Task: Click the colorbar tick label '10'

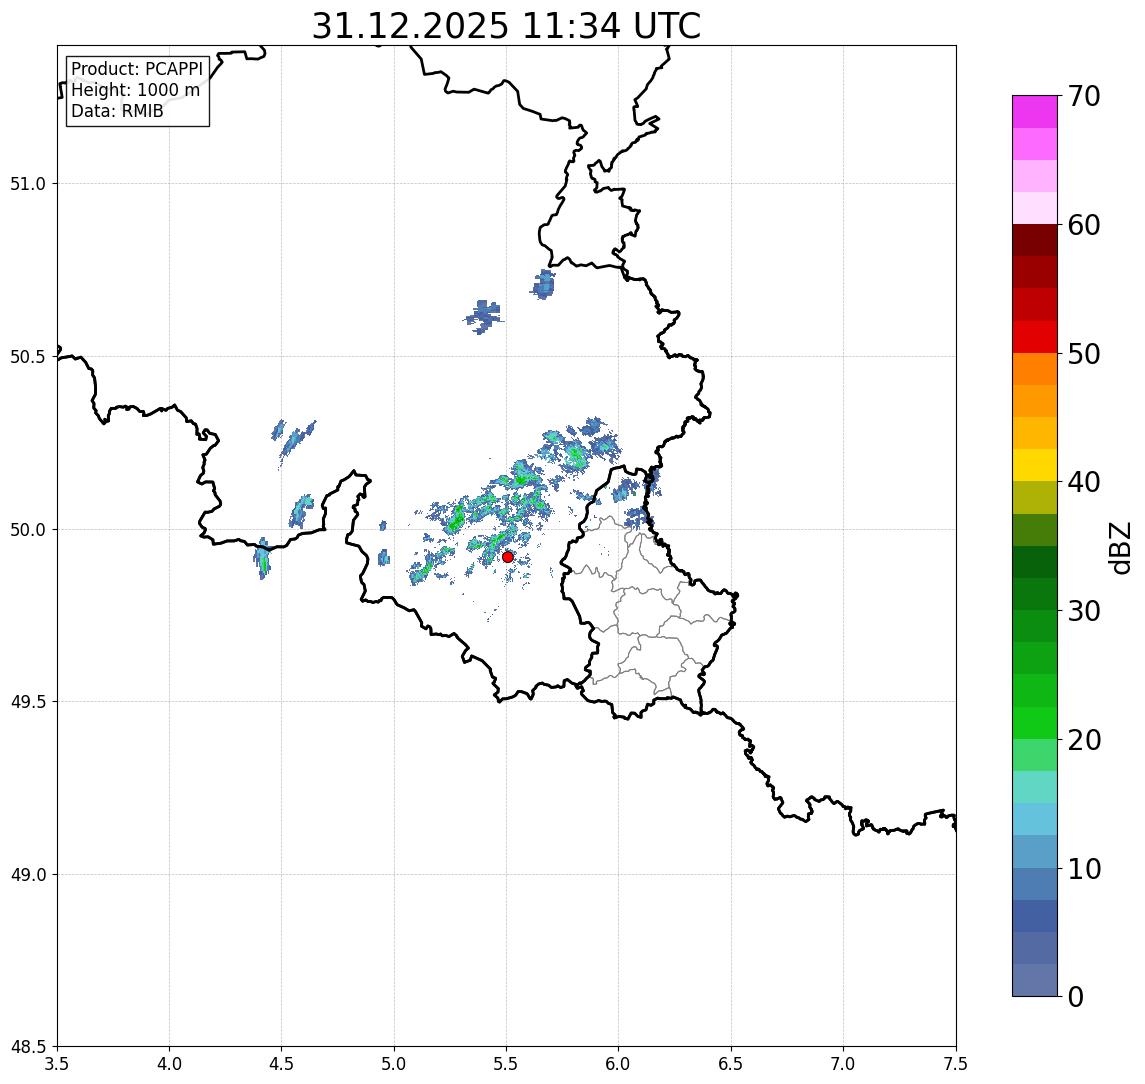Action: (1083, 869)
